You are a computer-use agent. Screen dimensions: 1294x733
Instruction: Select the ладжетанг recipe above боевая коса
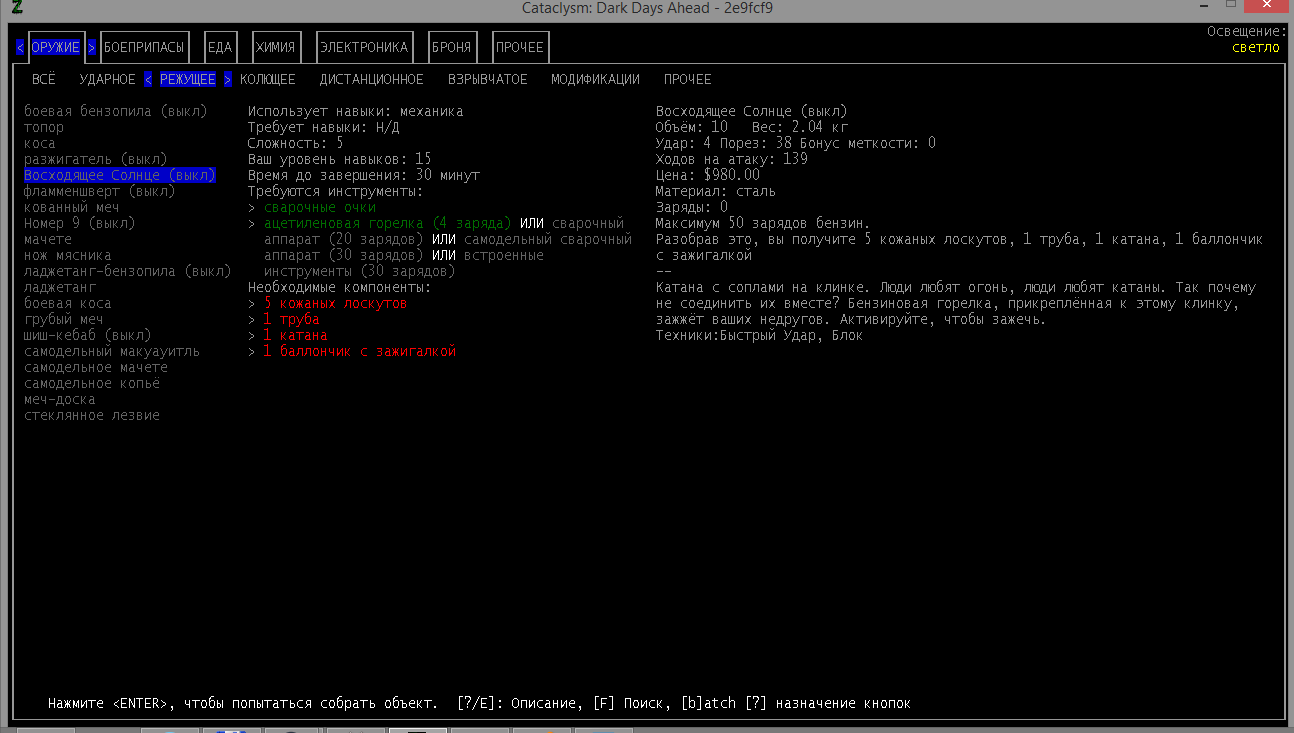coord(60,287)
